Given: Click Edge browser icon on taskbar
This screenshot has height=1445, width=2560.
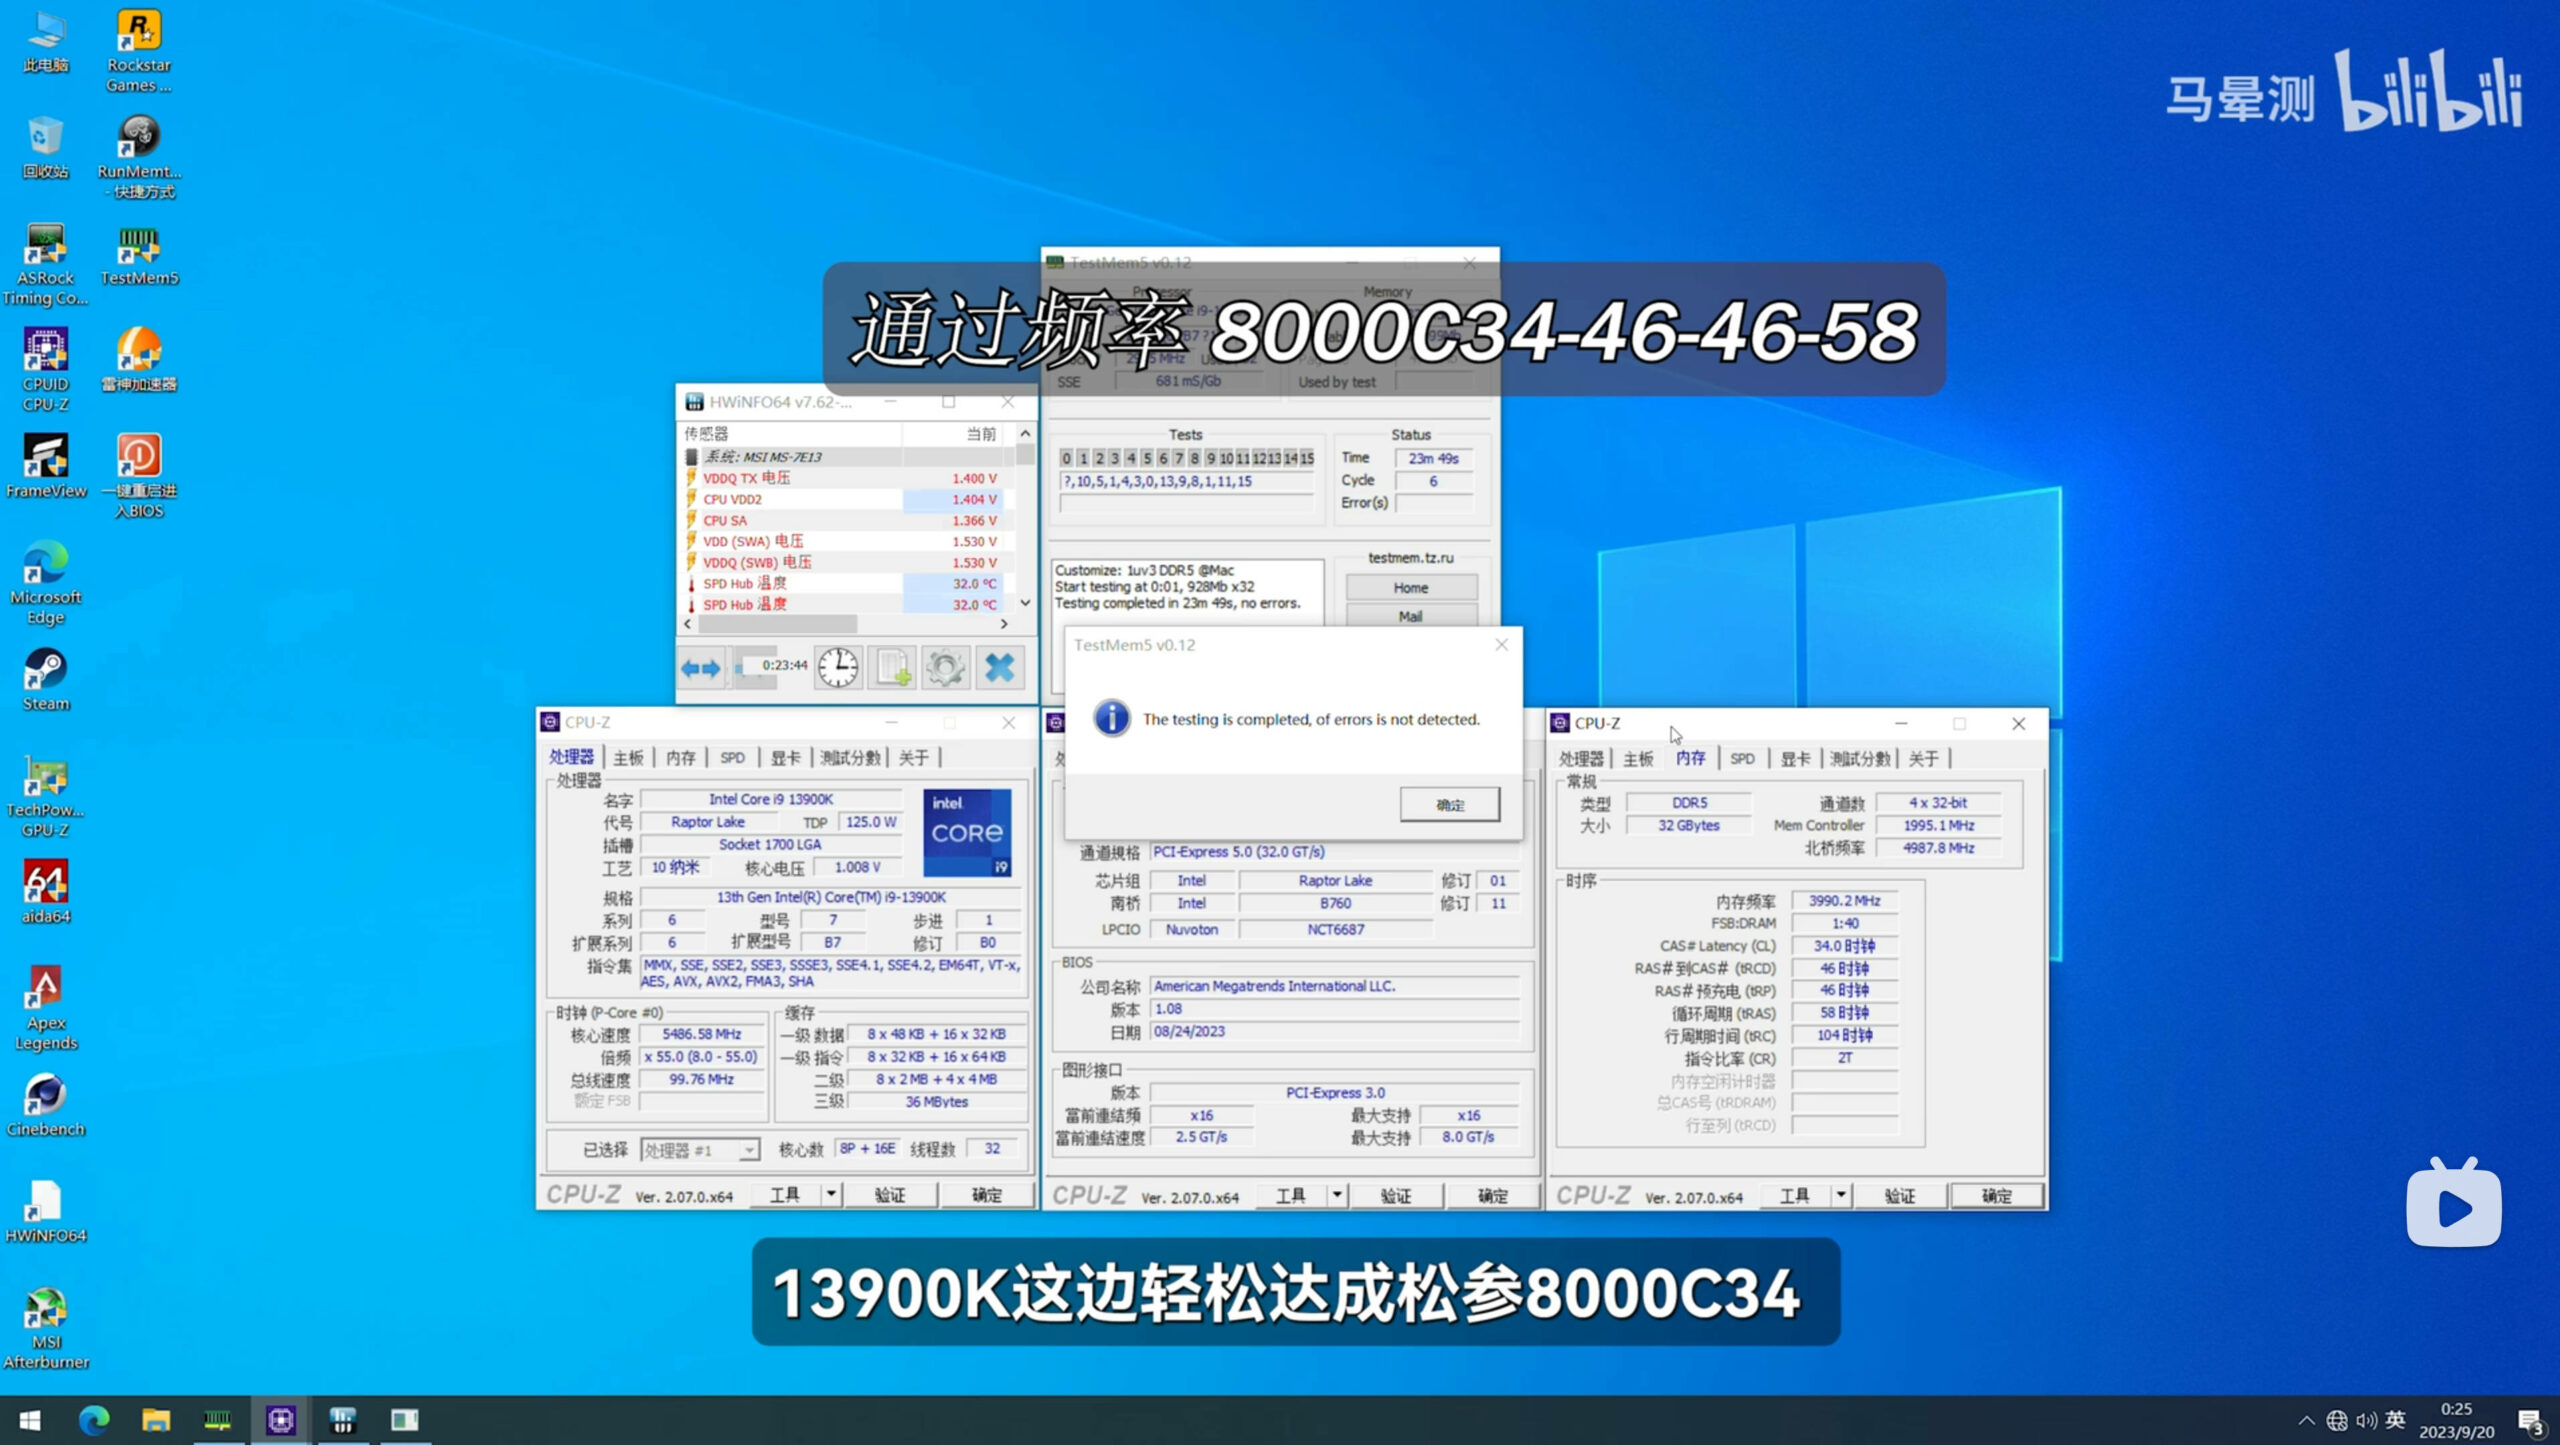Looking at the screenshot, I should click(93, 1419).
